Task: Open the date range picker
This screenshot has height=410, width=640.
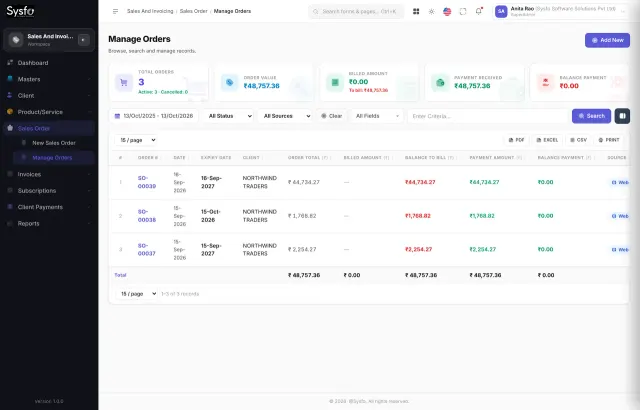Action: tap(153, 116)
